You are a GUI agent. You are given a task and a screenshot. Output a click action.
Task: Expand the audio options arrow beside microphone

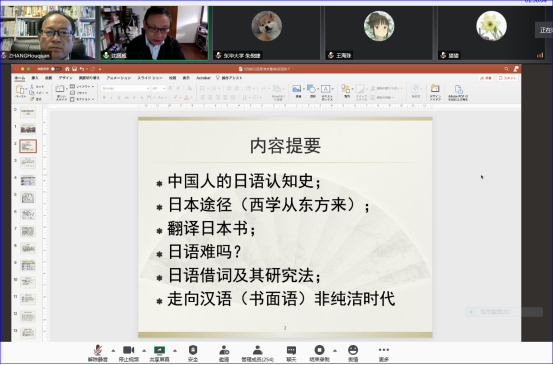113,351
